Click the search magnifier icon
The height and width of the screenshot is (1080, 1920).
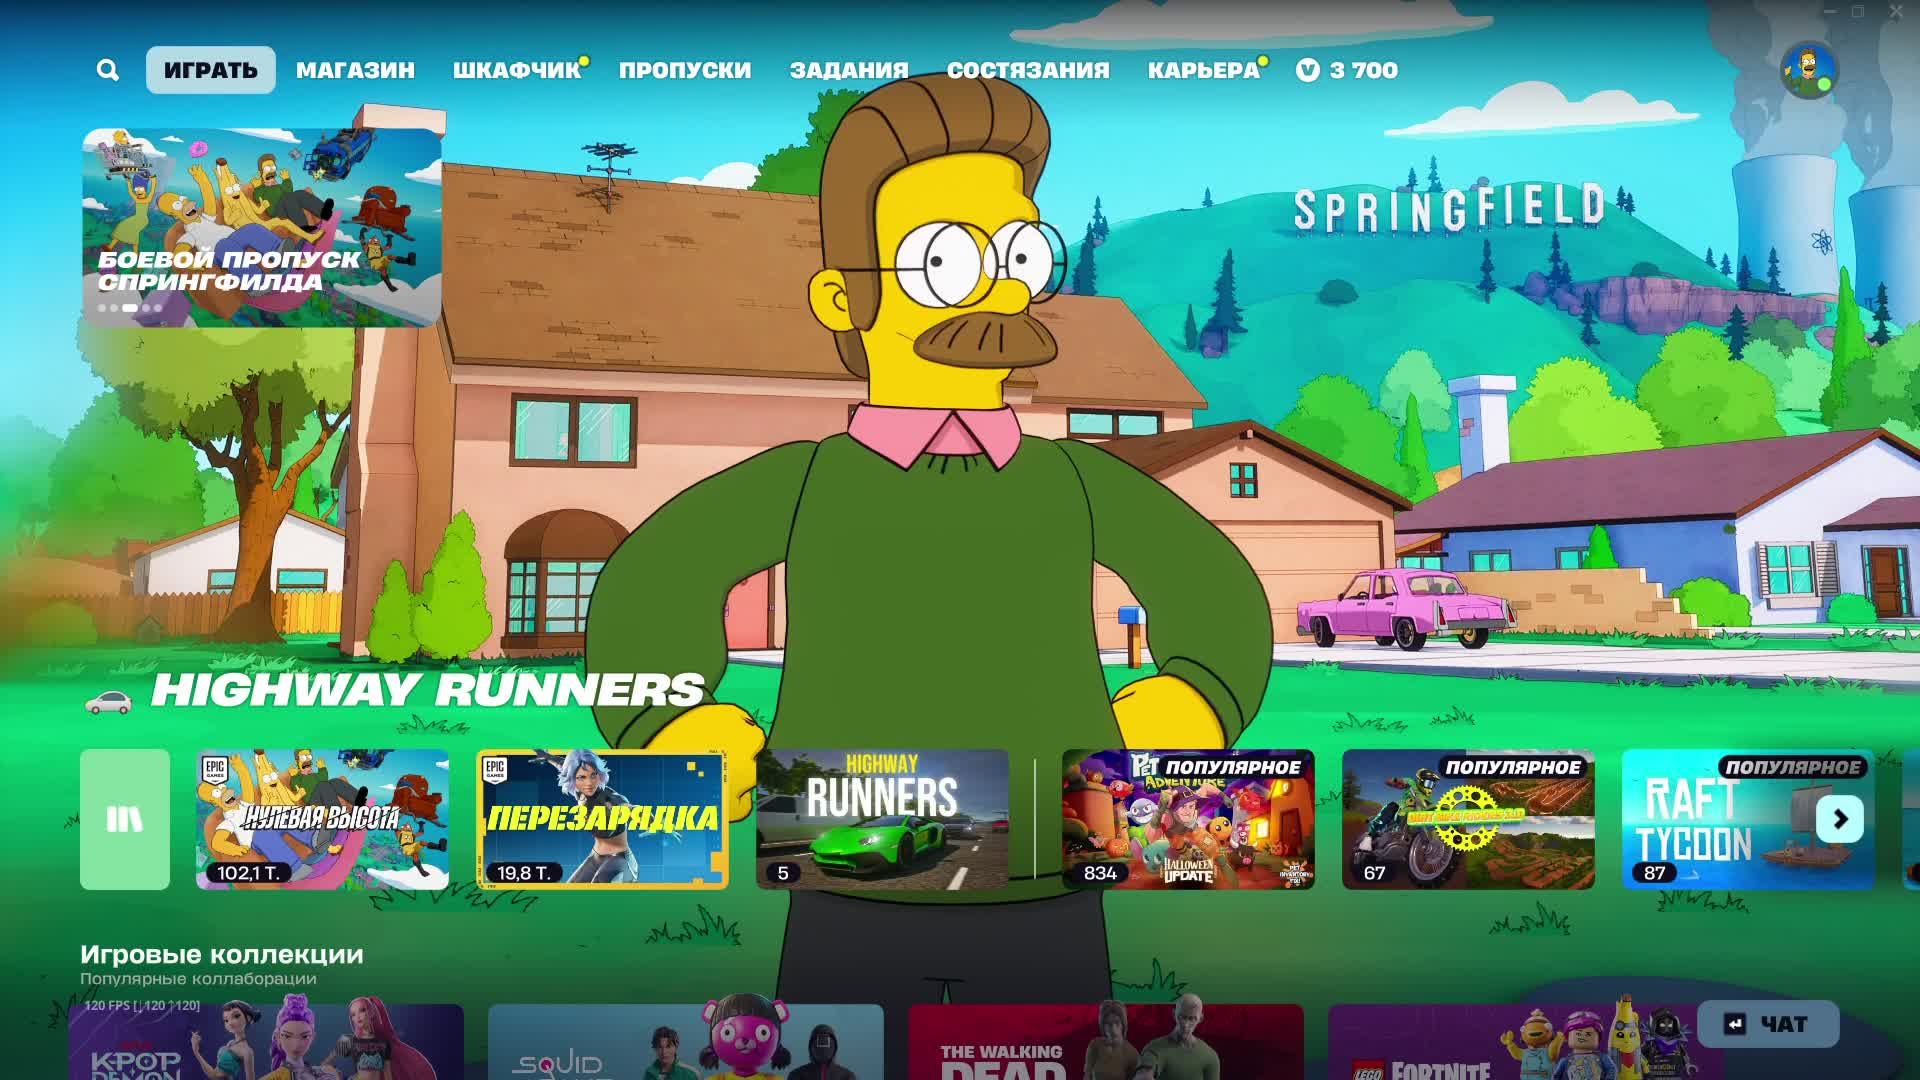click(108, 70)
